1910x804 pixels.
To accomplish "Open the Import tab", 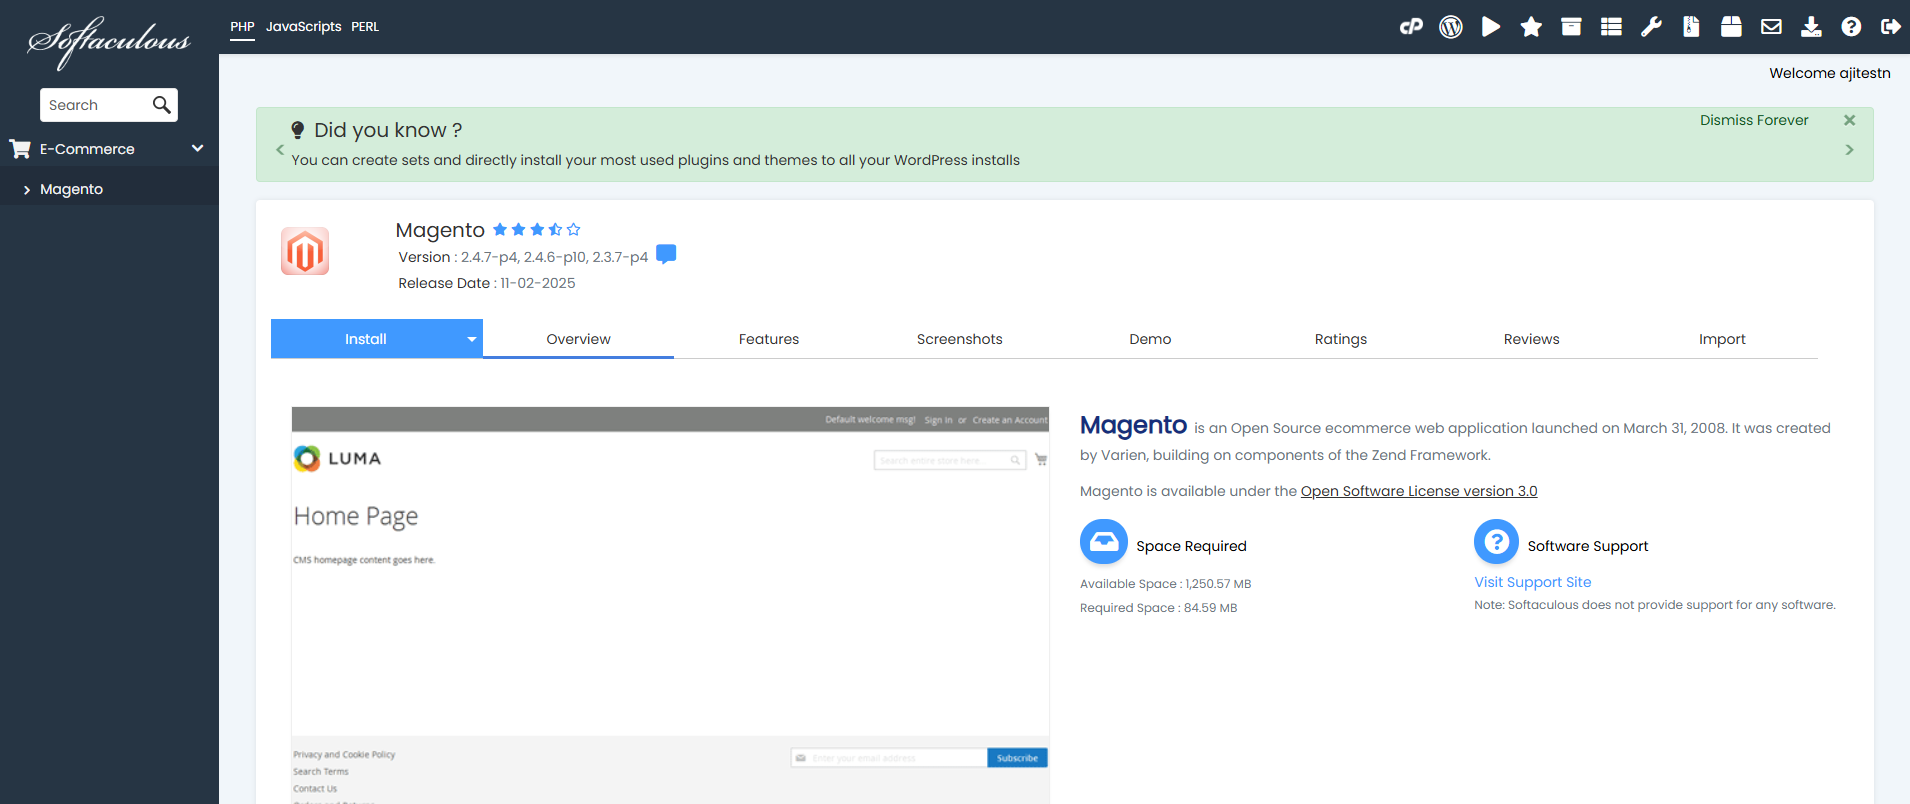I will [x=1722, y=339].
